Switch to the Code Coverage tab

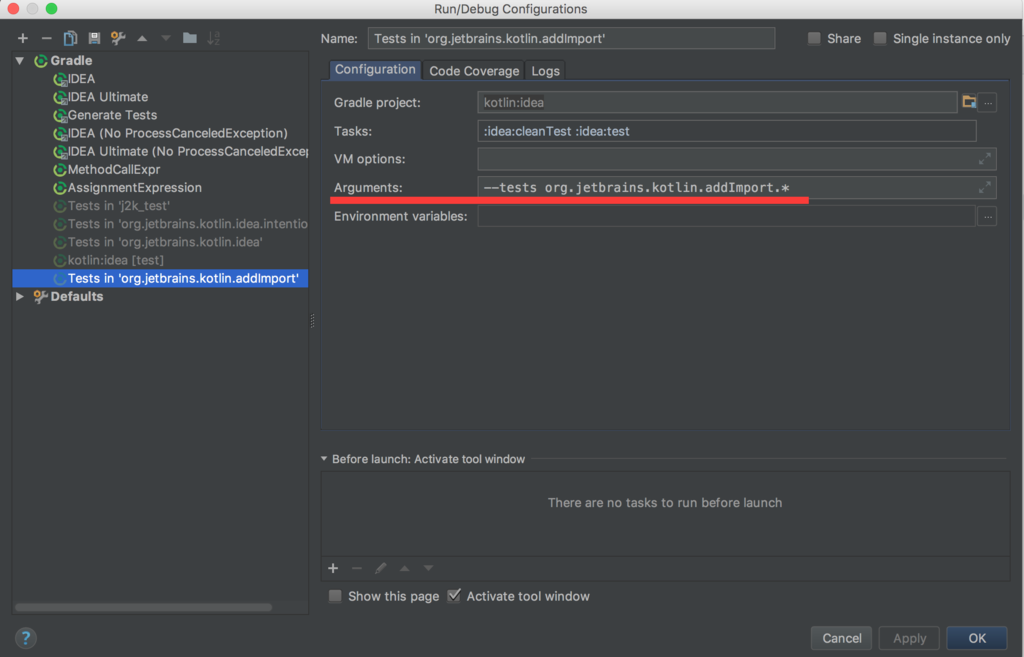[x=473, y=70]
